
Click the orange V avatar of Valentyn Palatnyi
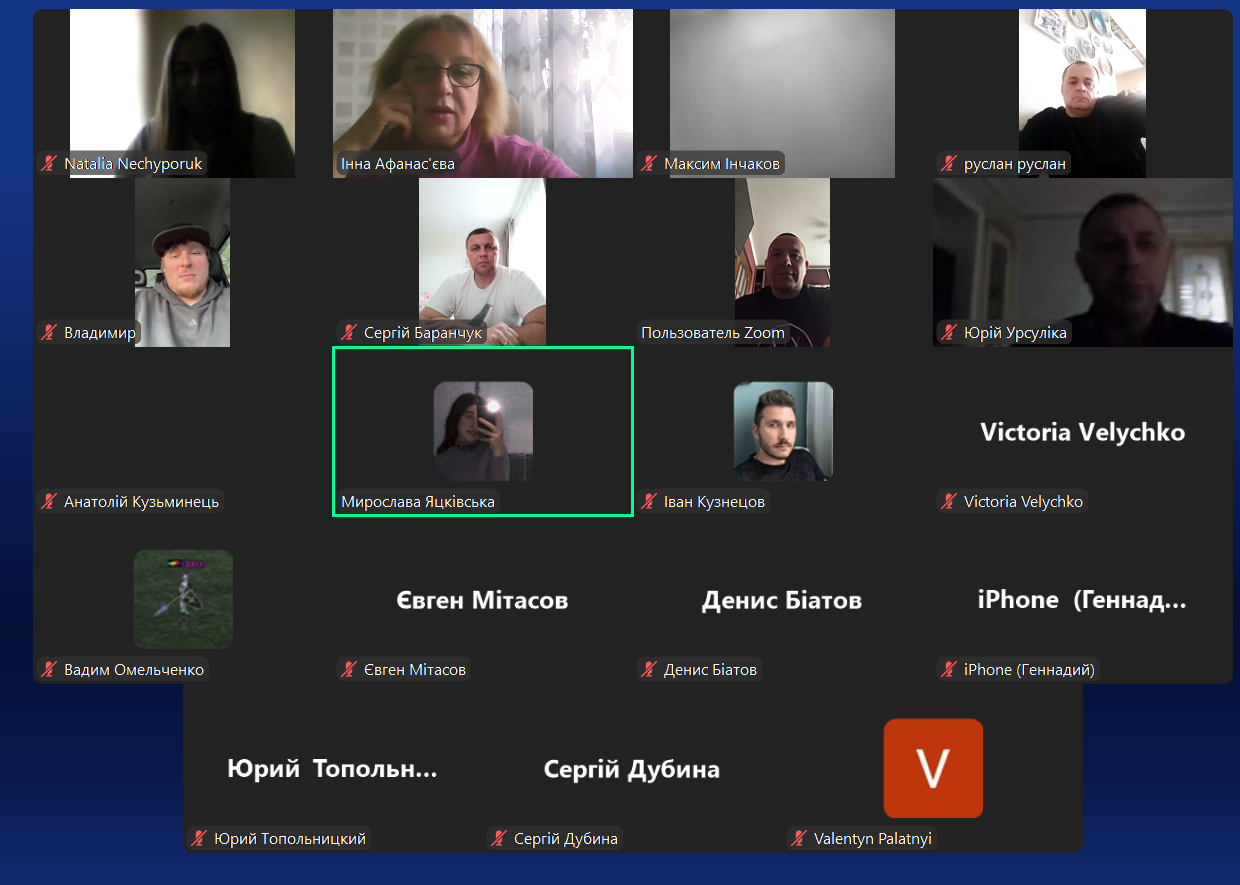[x=932, y=768]
